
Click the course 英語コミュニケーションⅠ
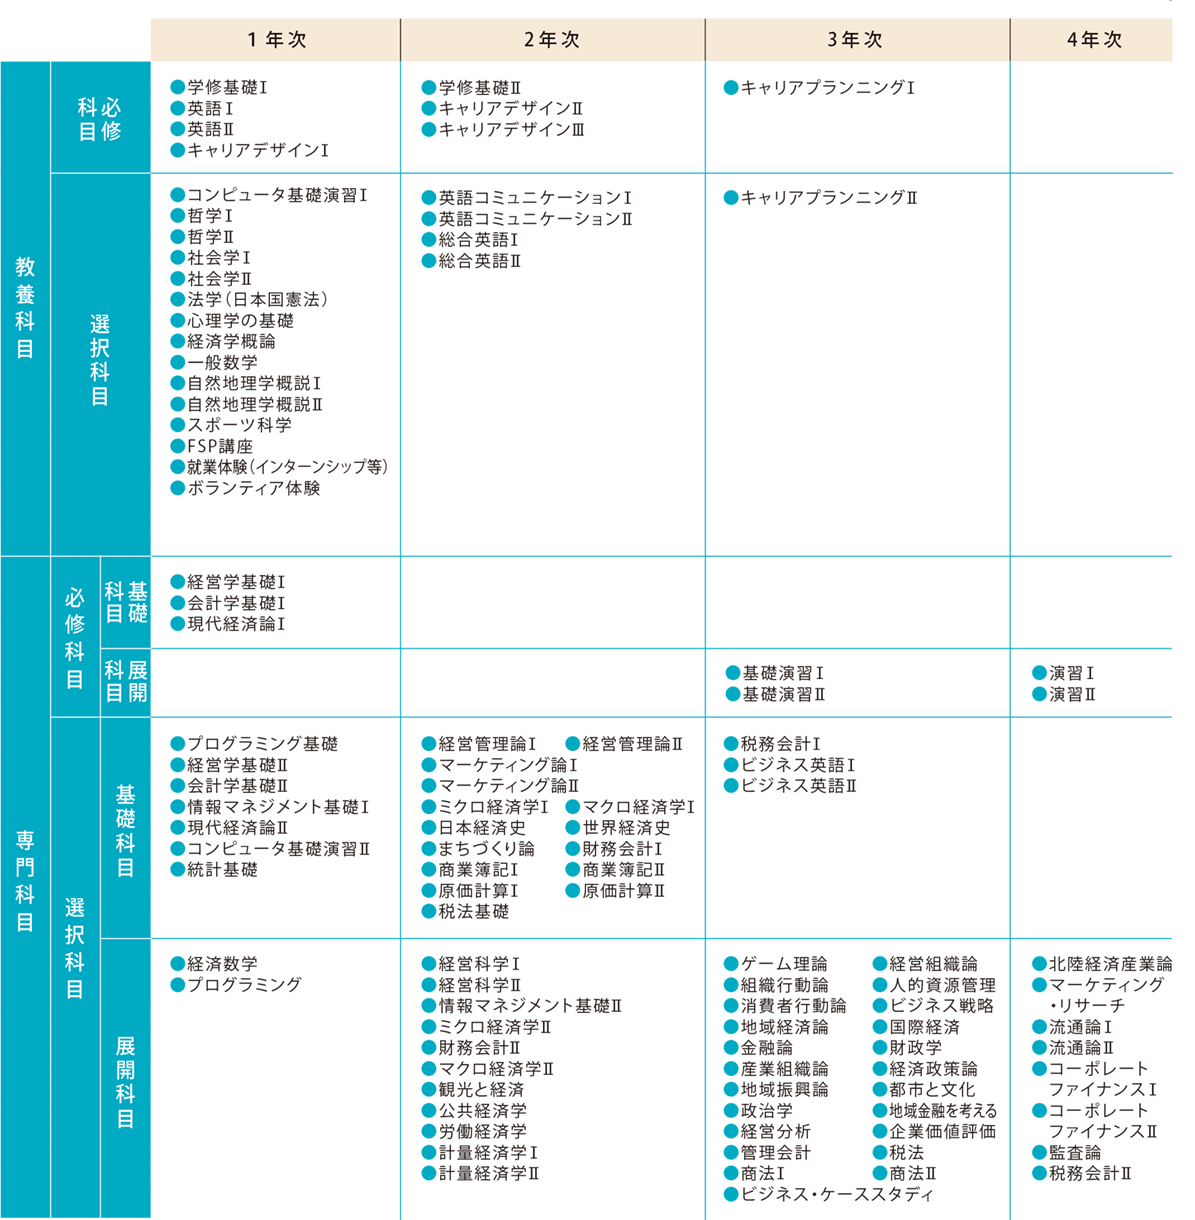[x=526, y=198]
